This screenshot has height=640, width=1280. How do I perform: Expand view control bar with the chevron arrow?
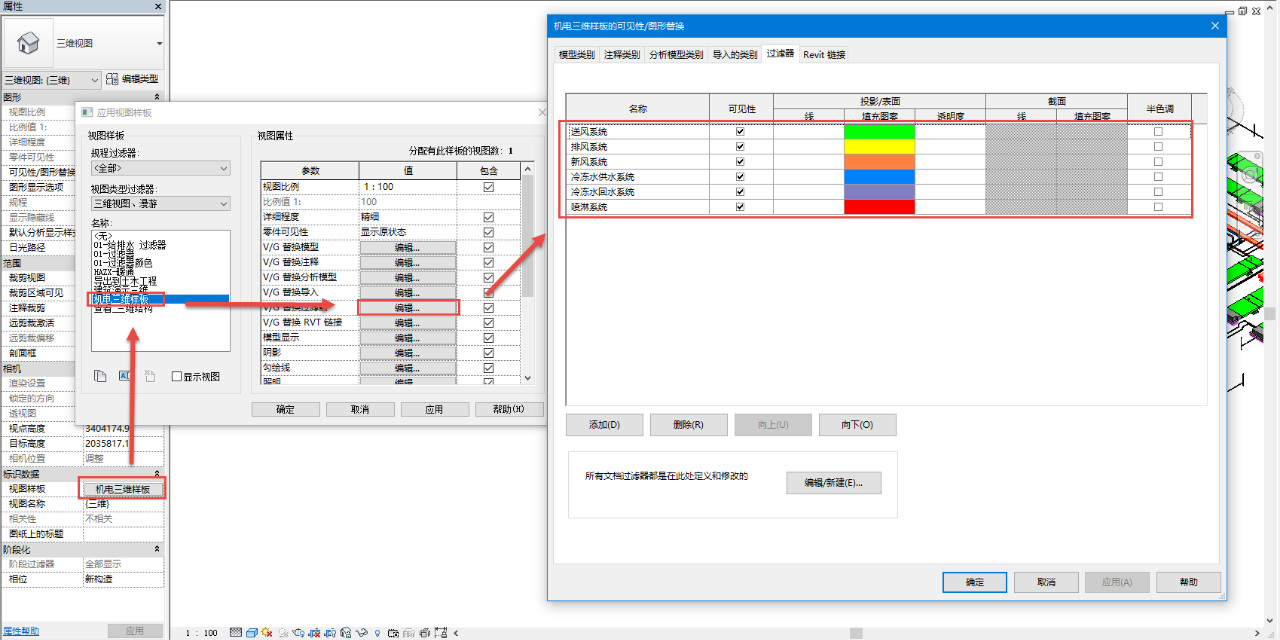456,633
